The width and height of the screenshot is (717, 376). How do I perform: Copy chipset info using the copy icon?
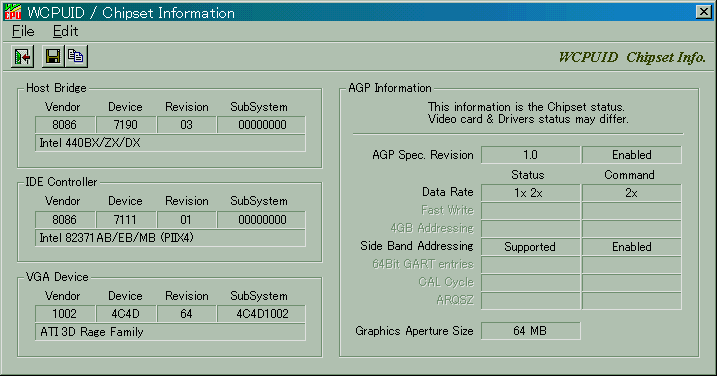(76, 57)
